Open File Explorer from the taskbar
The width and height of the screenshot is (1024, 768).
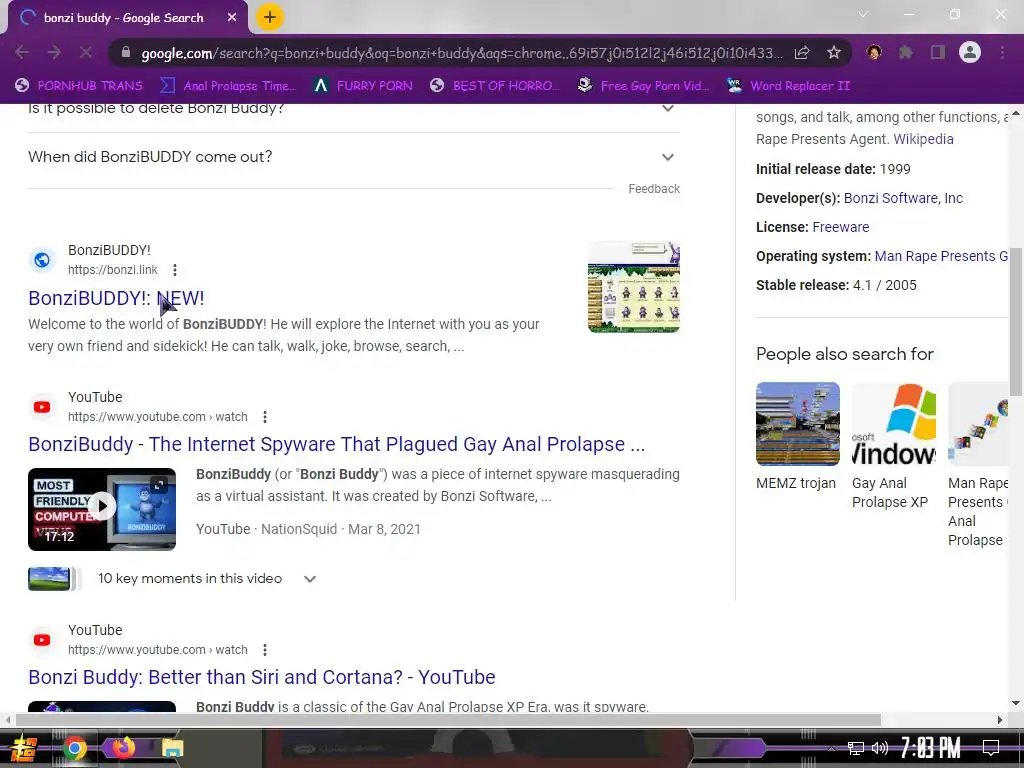coord(172,748)
